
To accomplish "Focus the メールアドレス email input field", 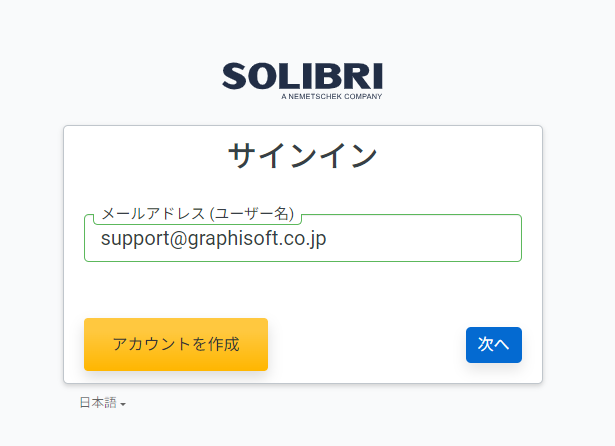I will (303, 238).
